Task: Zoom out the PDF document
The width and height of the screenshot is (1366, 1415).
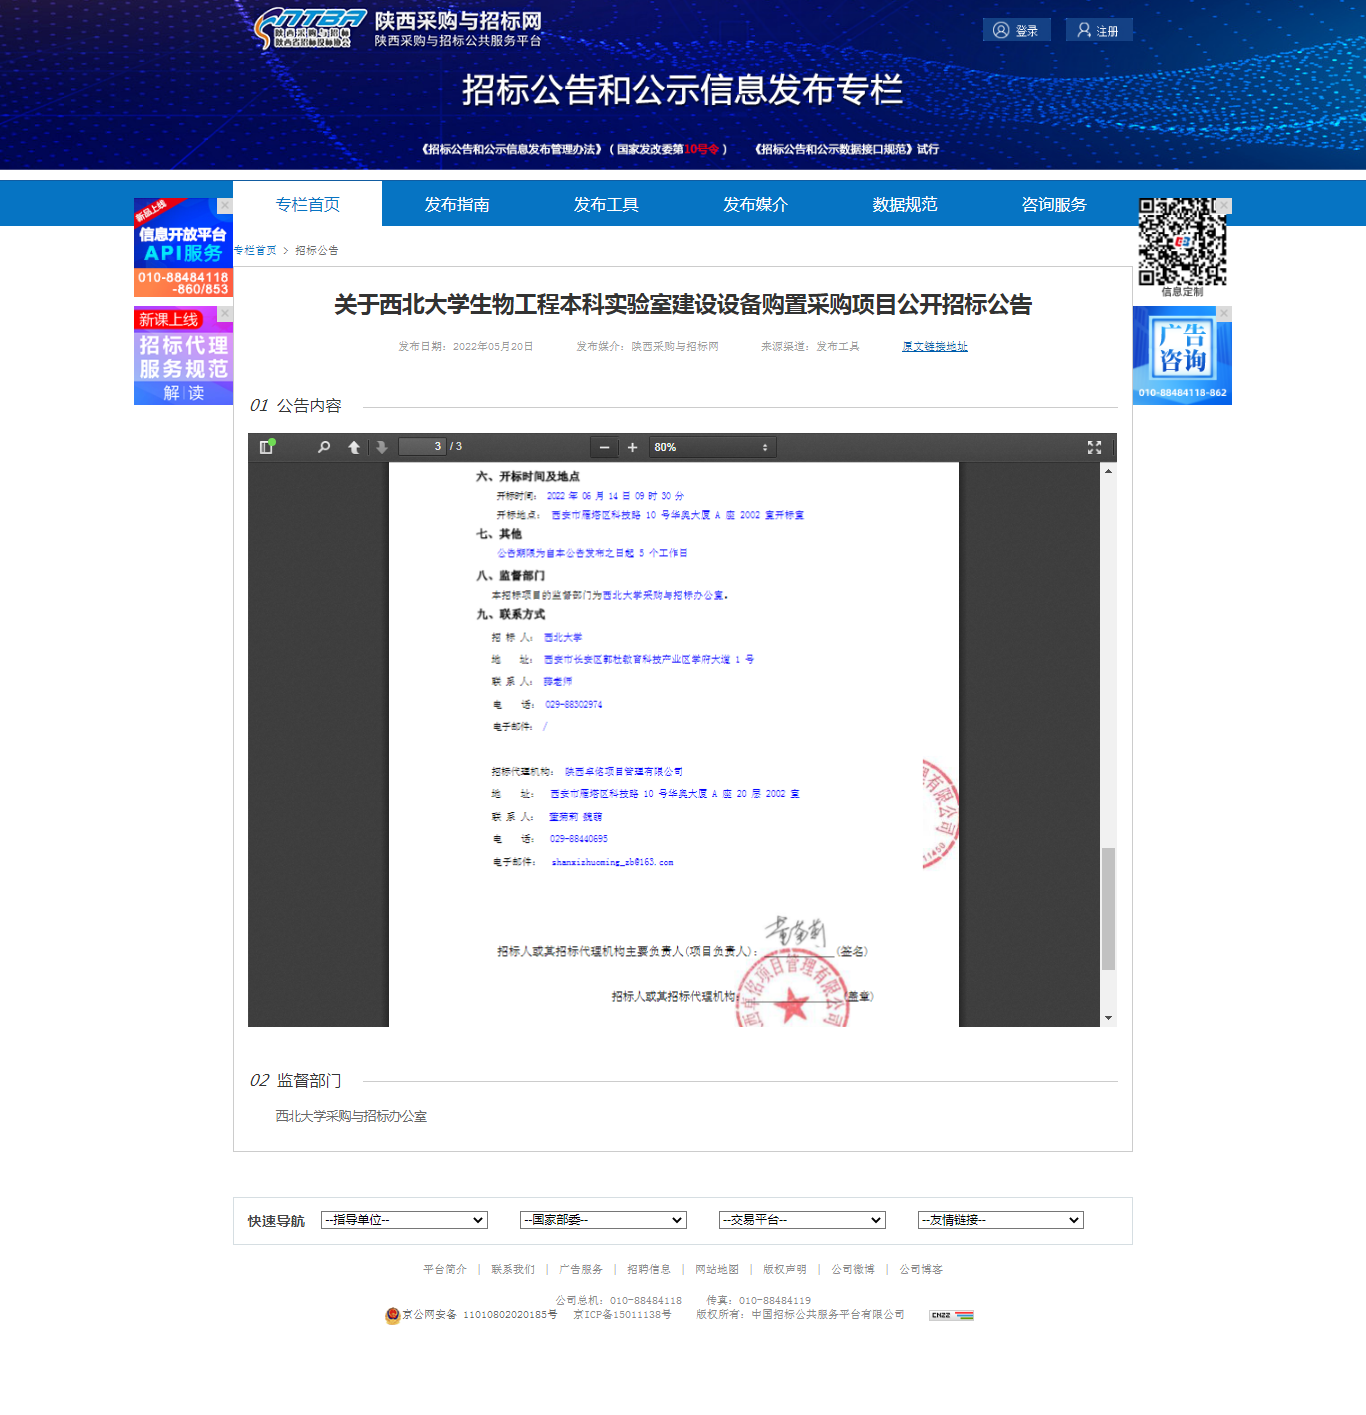Action: pyautogui.click(x=604, y=447)
